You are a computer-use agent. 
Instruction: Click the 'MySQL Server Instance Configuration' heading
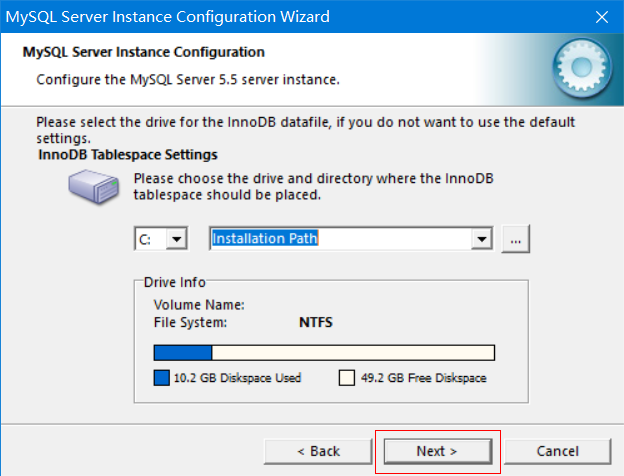[x=144, y=52]
